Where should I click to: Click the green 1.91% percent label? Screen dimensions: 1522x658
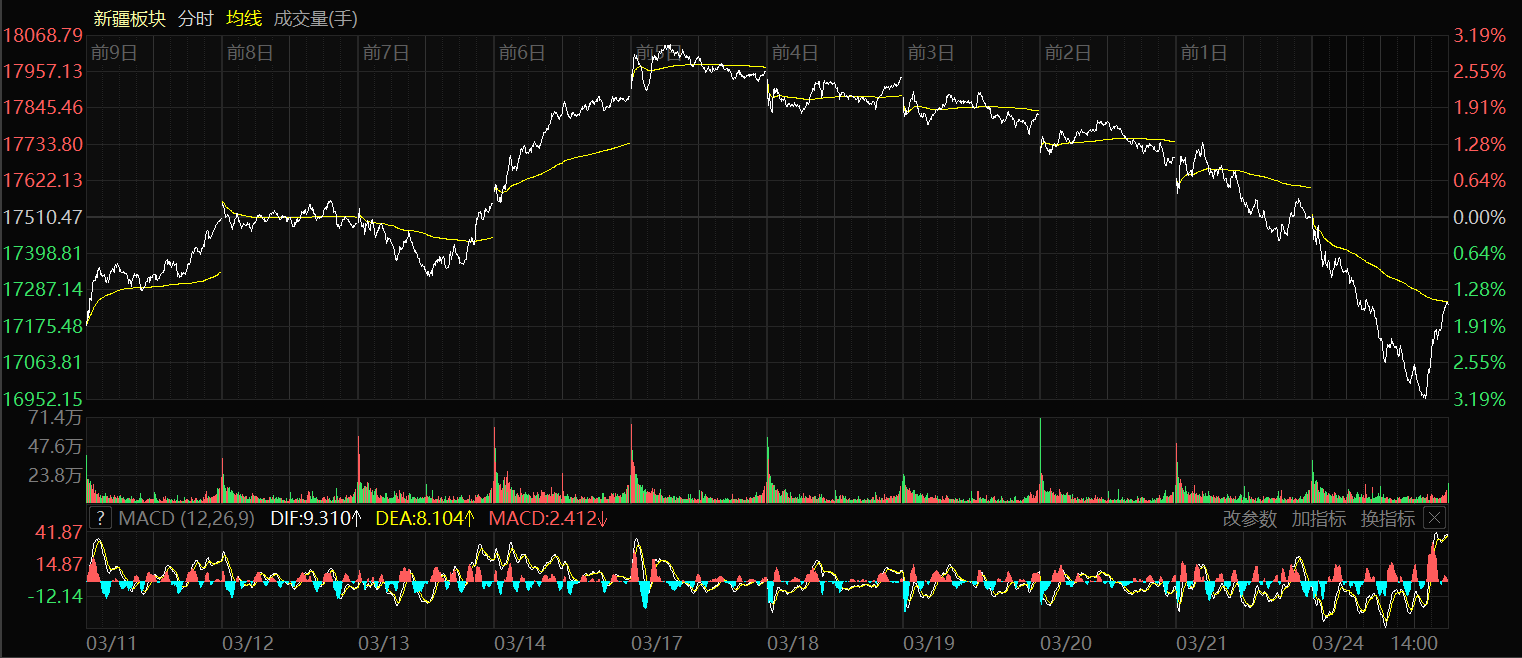(x=1479, y=326)
